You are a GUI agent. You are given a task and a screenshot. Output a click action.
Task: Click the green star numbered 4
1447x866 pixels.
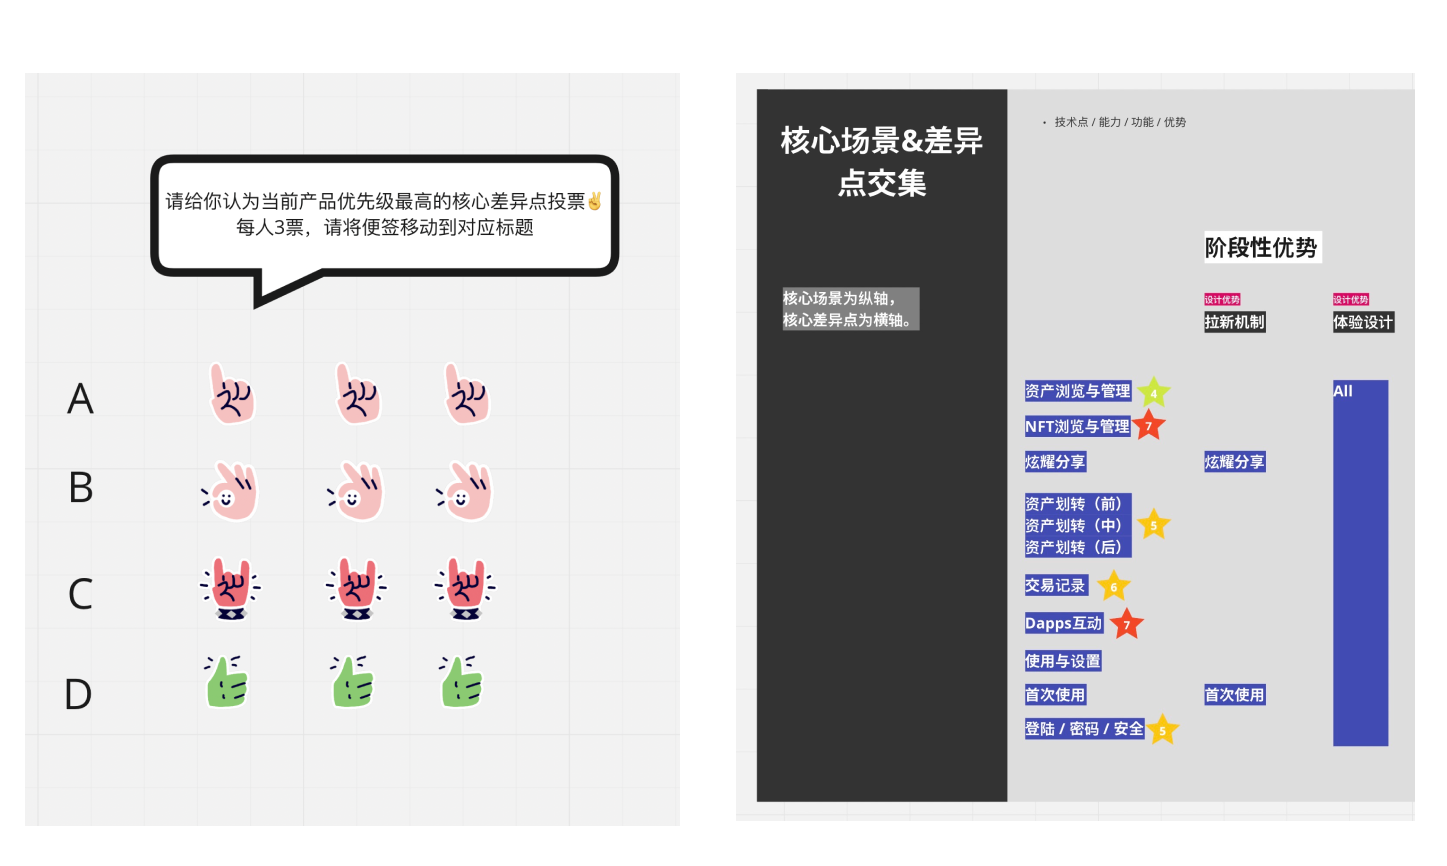(x=1153, y=393)
